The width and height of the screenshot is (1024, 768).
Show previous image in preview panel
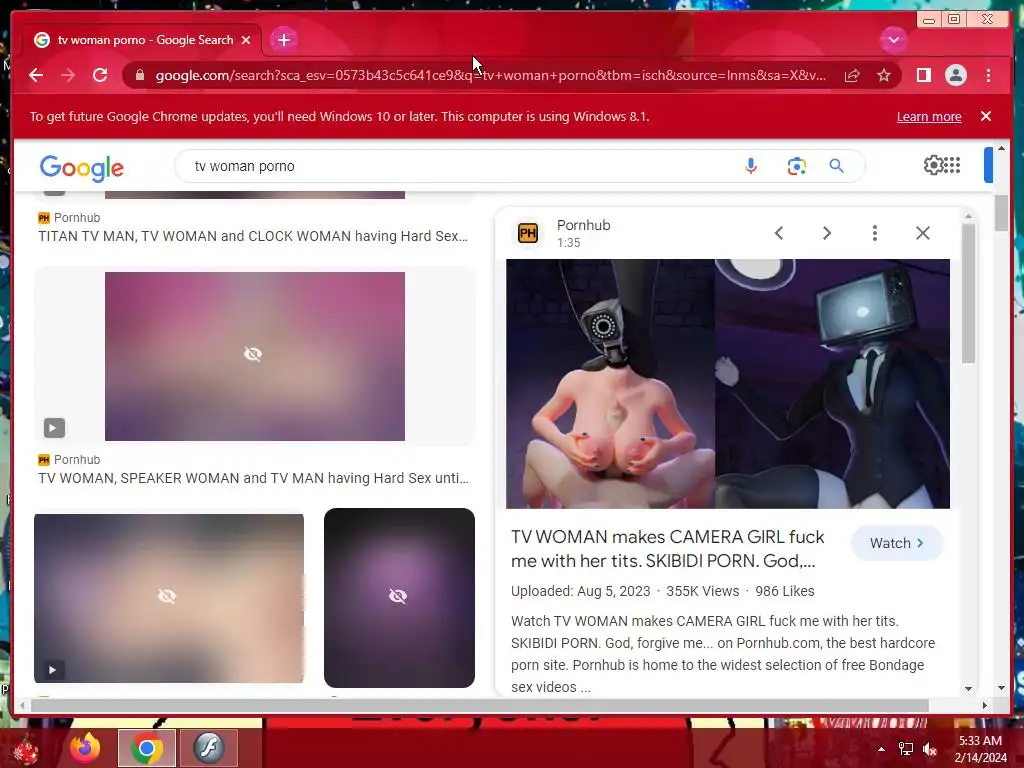[x=778, y=233]
